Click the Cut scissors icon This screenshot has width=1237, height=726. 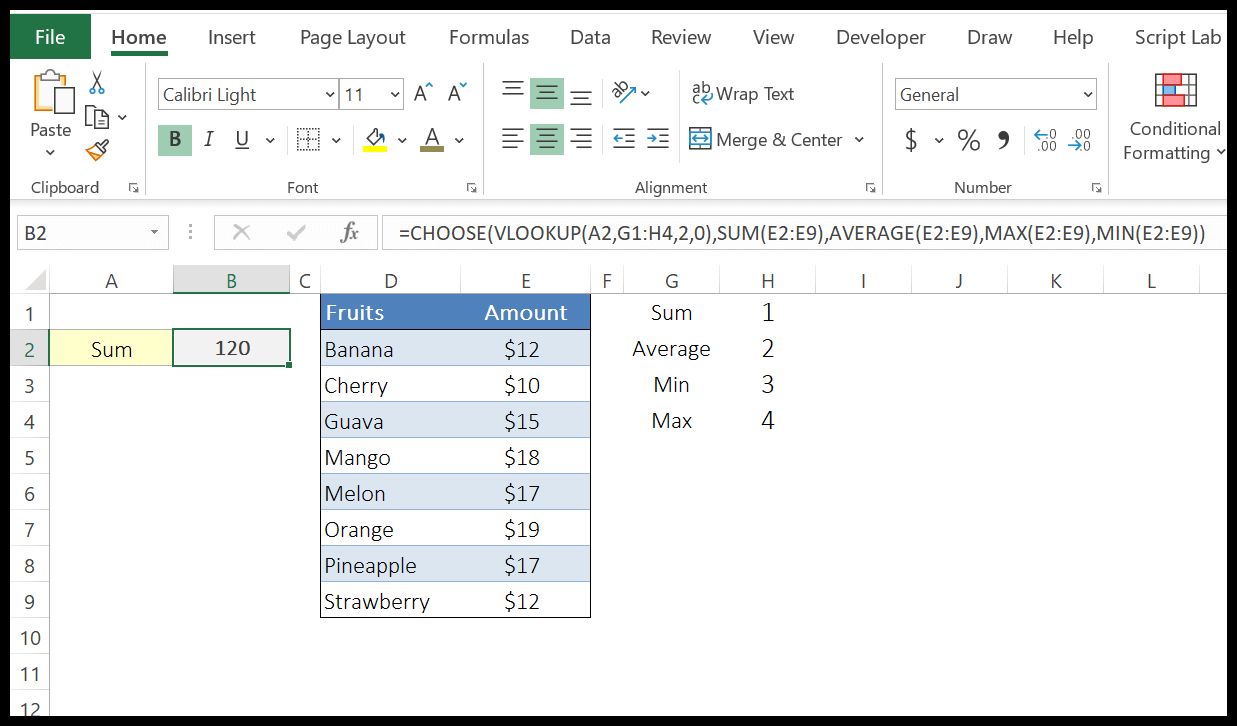click(x=96, y=80)
